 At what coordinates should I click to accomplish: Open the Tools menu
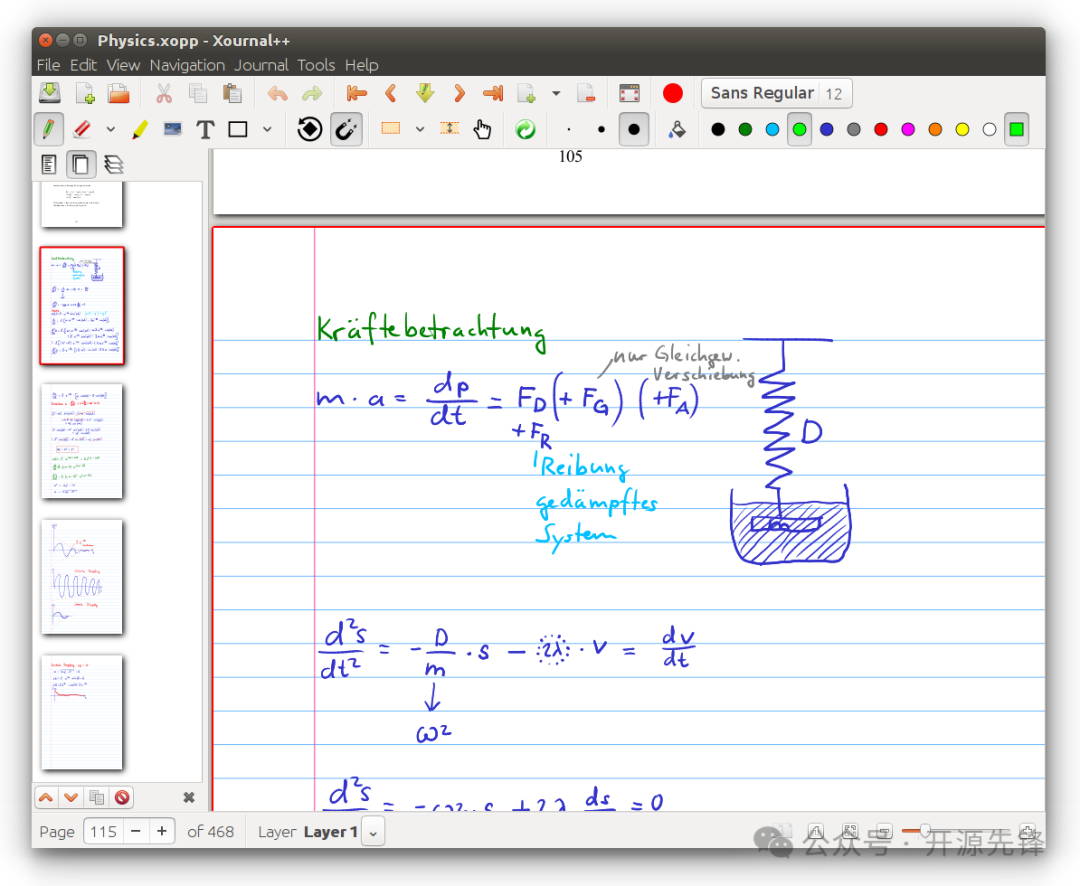316,65
